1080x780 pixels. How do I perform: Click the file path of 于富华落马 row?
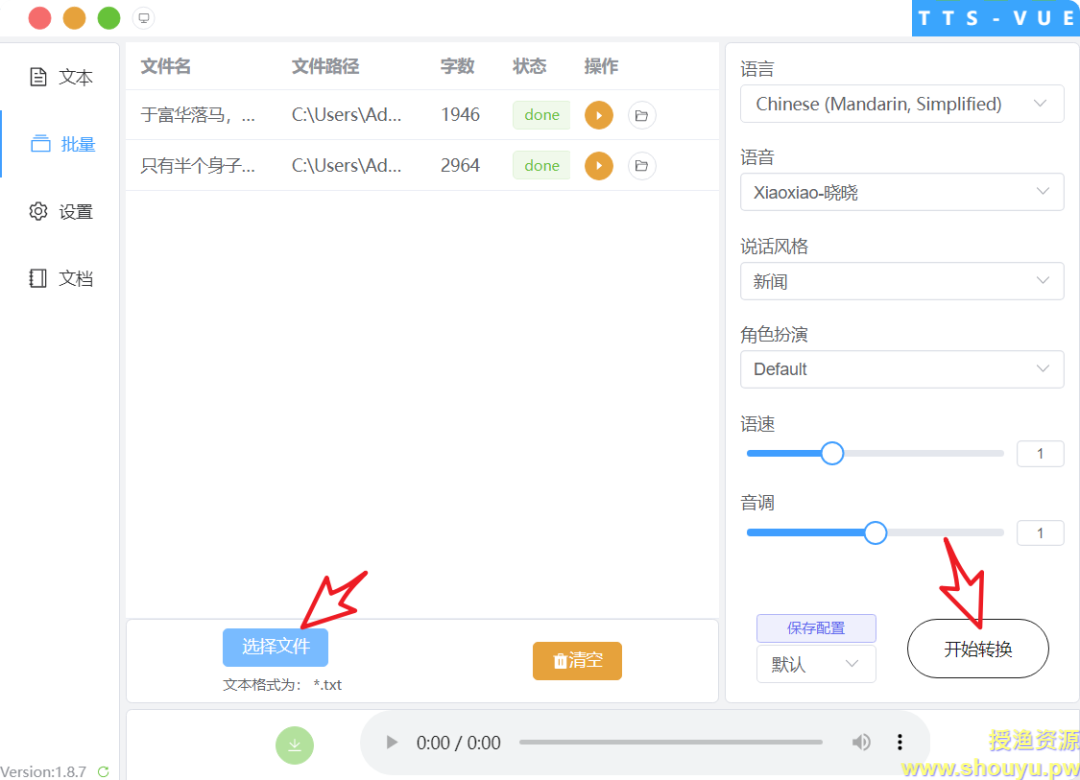click(x=346, y=114)
